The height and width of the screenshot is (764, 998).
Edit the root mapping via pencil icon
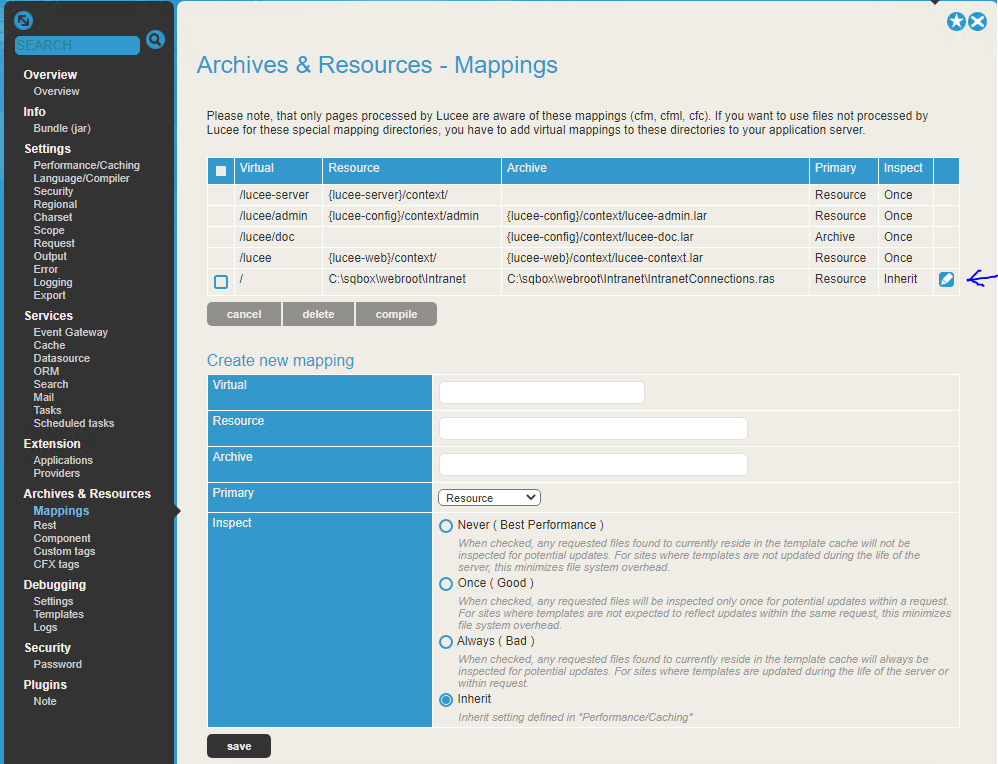pos(946,279)
